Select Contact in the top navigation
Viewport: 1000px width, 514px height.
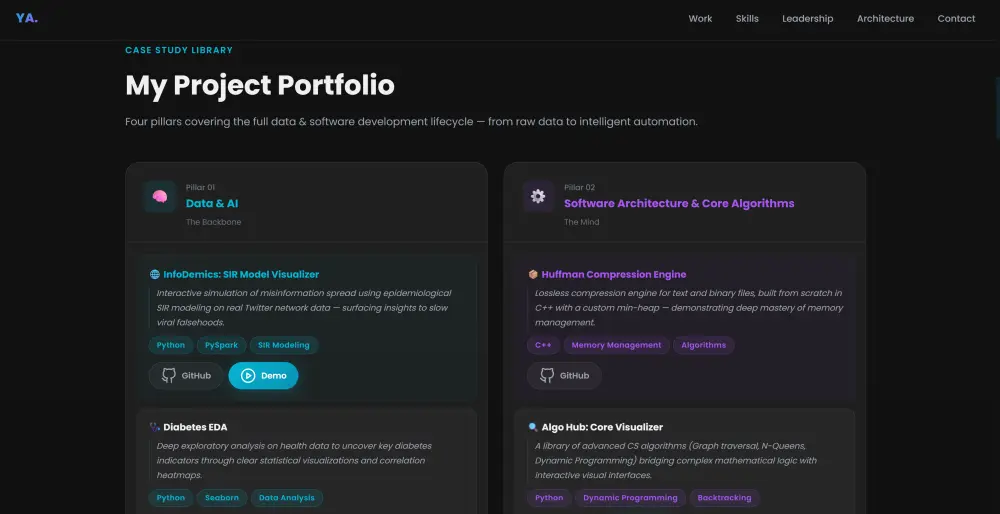click(x=956, y=19)
